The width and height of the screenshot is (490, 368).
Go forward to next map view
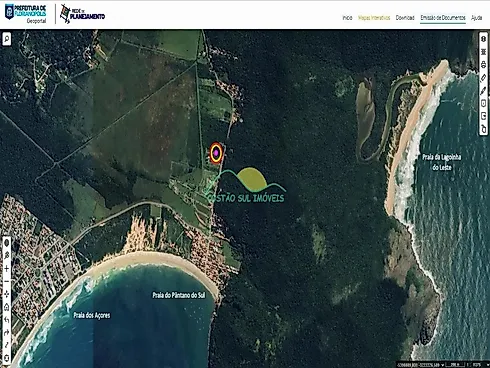click(6, 332)
